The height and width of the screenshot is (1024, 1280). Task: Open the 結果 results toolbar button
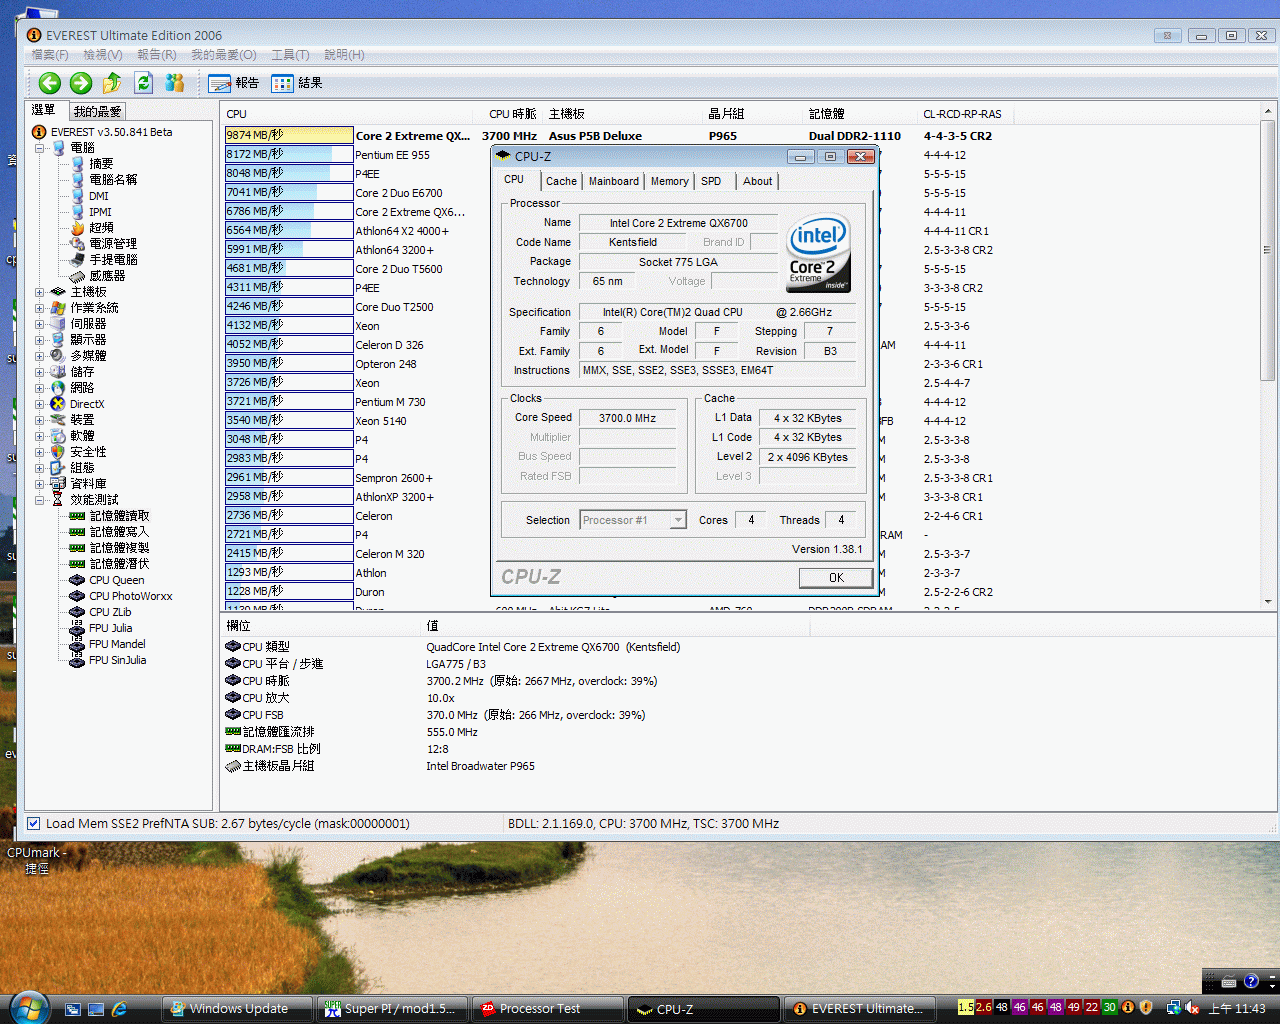click(x=297, y=83)
